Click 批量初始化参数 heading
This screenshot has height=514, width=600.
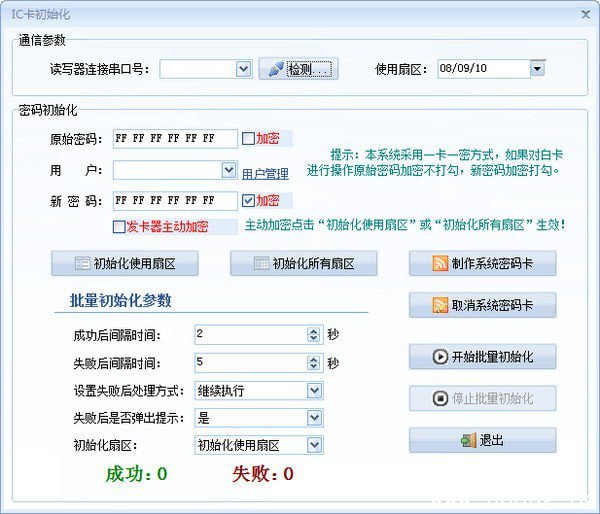(x=121, y=300)
